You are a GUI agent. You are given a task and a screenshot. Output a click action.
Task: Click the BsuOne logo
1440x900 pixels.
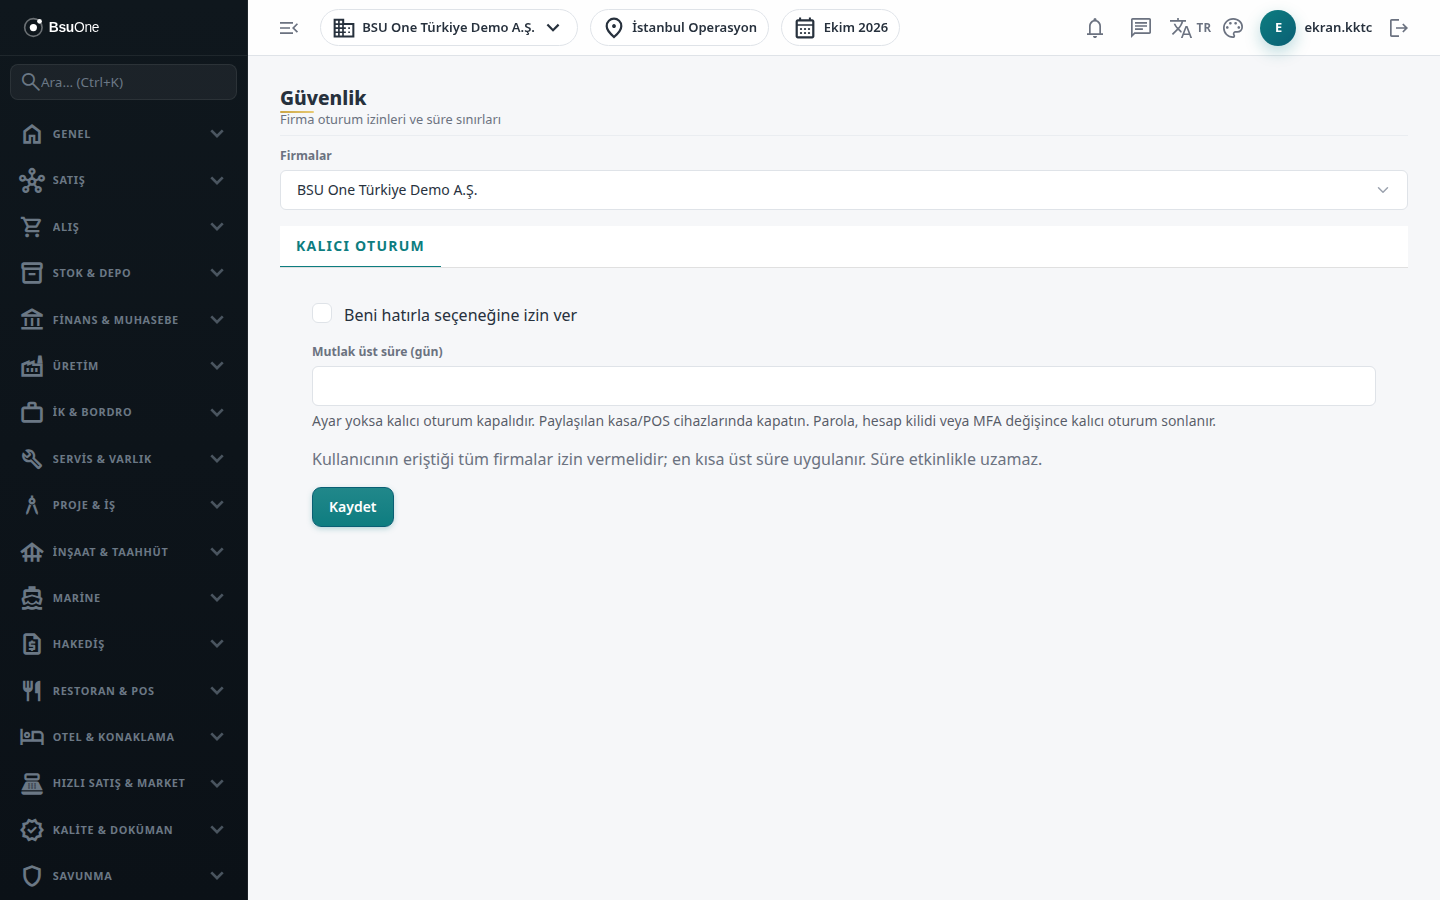pyautogui.click(x=62, y=27)
